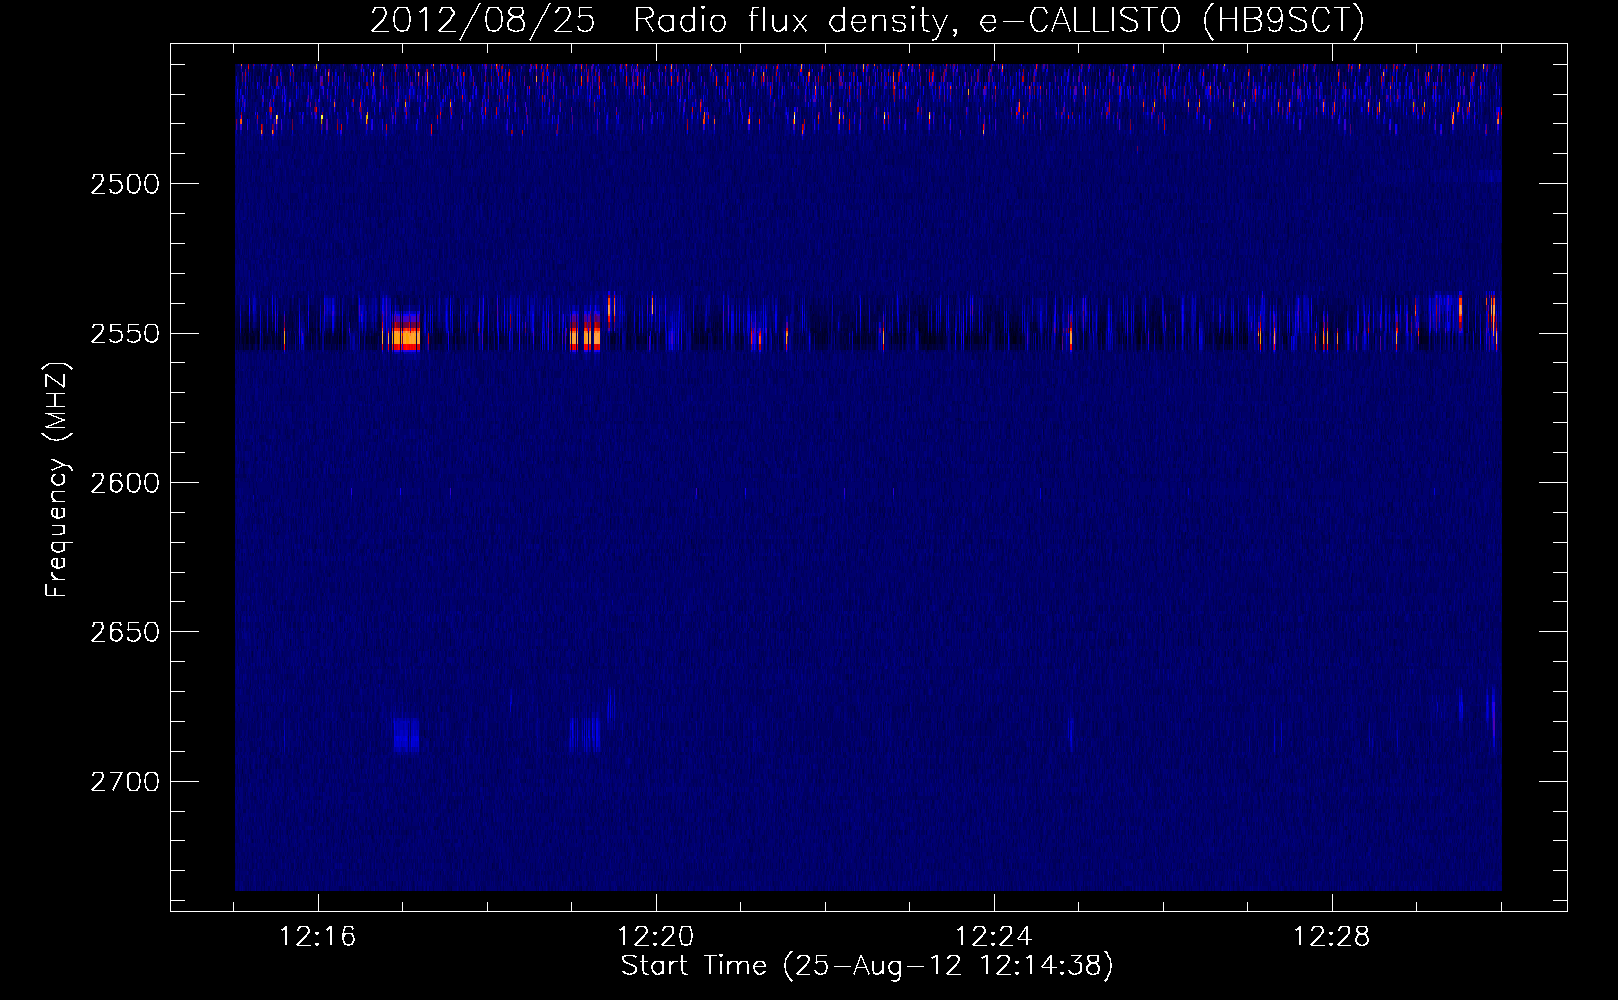Click the 12:28 time tick label
Screen dimensions: 1618x1000
1332,937
